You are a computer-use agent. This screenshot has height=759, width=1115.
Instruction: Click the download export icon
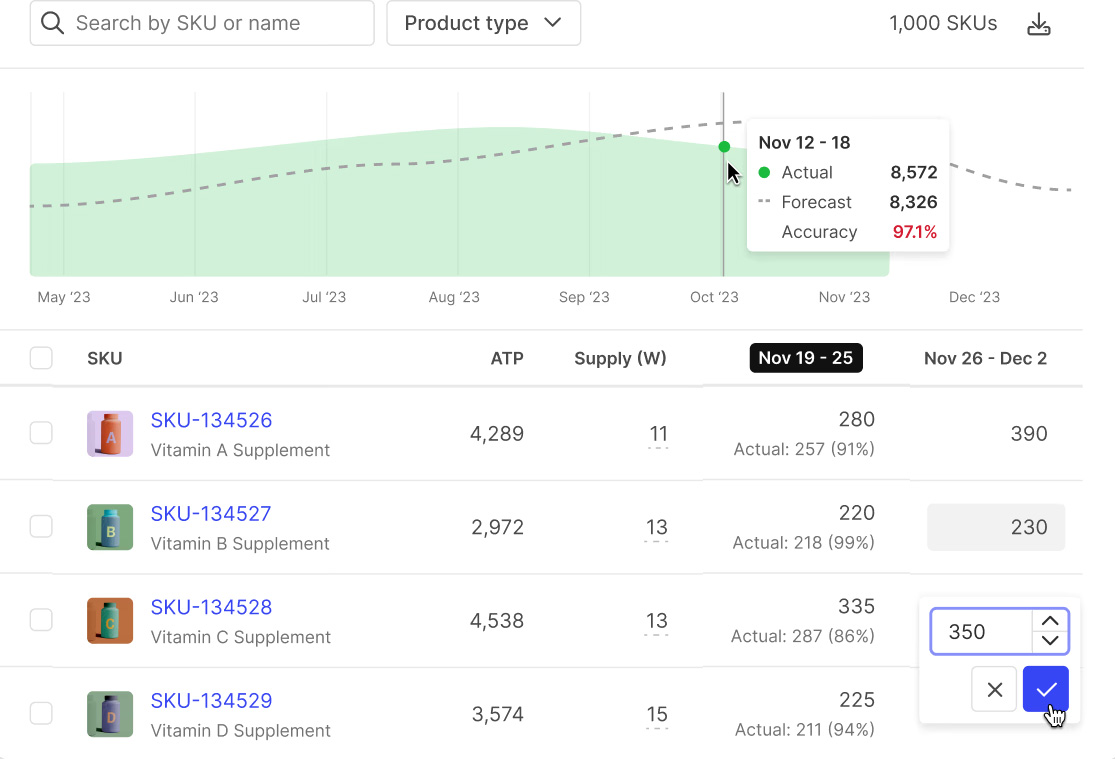pos(1038,23)
